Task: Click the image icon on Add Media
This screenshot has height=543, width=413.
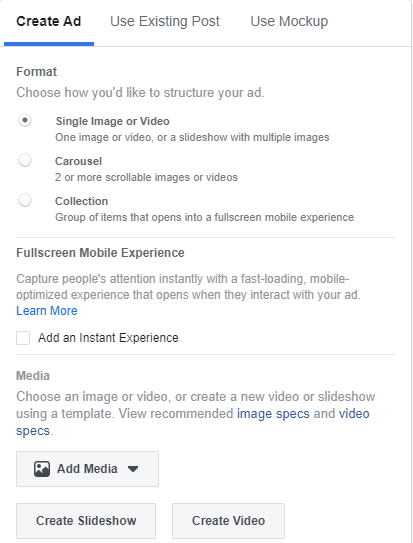Action: click(42, 469)
